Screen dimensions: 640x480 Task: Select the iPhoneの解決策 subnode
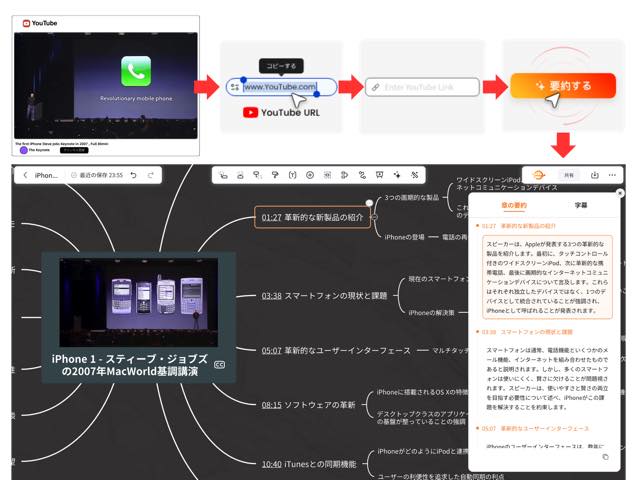(x=431, y=313)
